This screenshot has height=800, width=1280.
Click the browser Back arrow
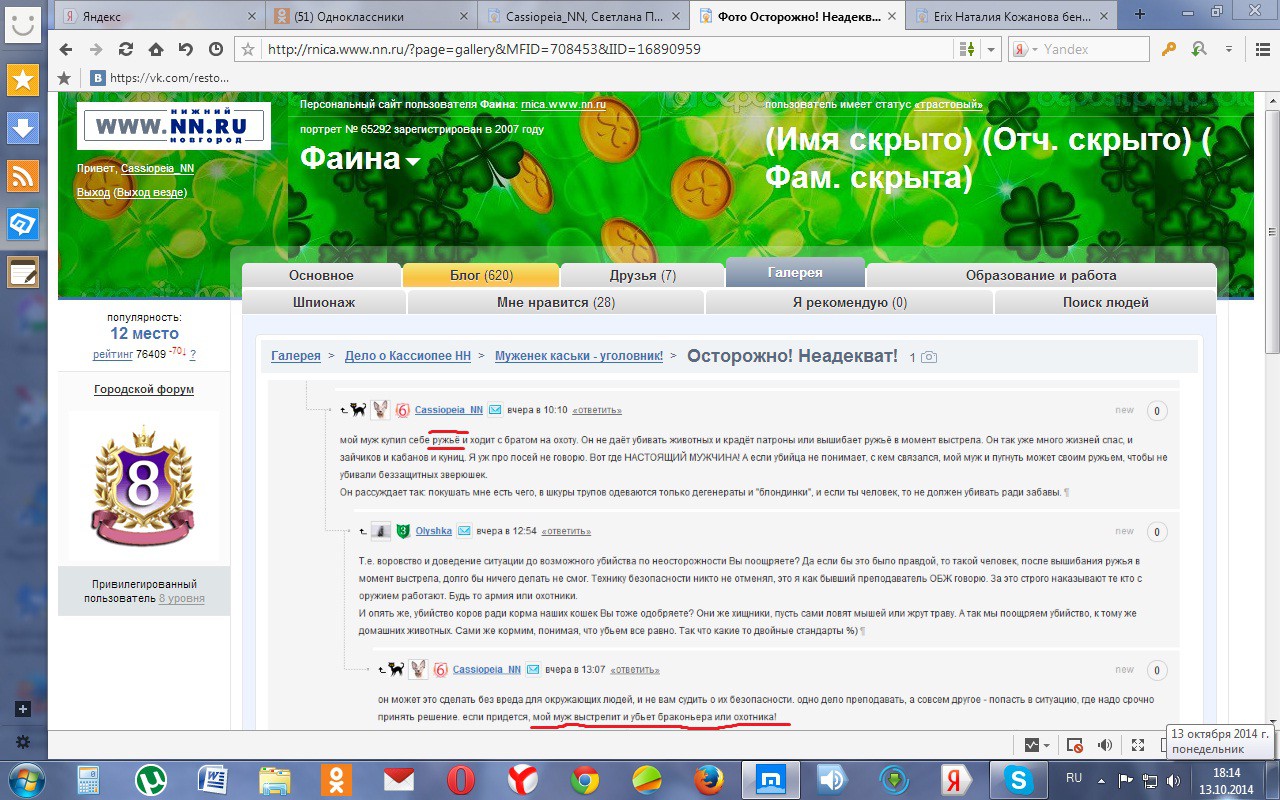tap(66, 49)
